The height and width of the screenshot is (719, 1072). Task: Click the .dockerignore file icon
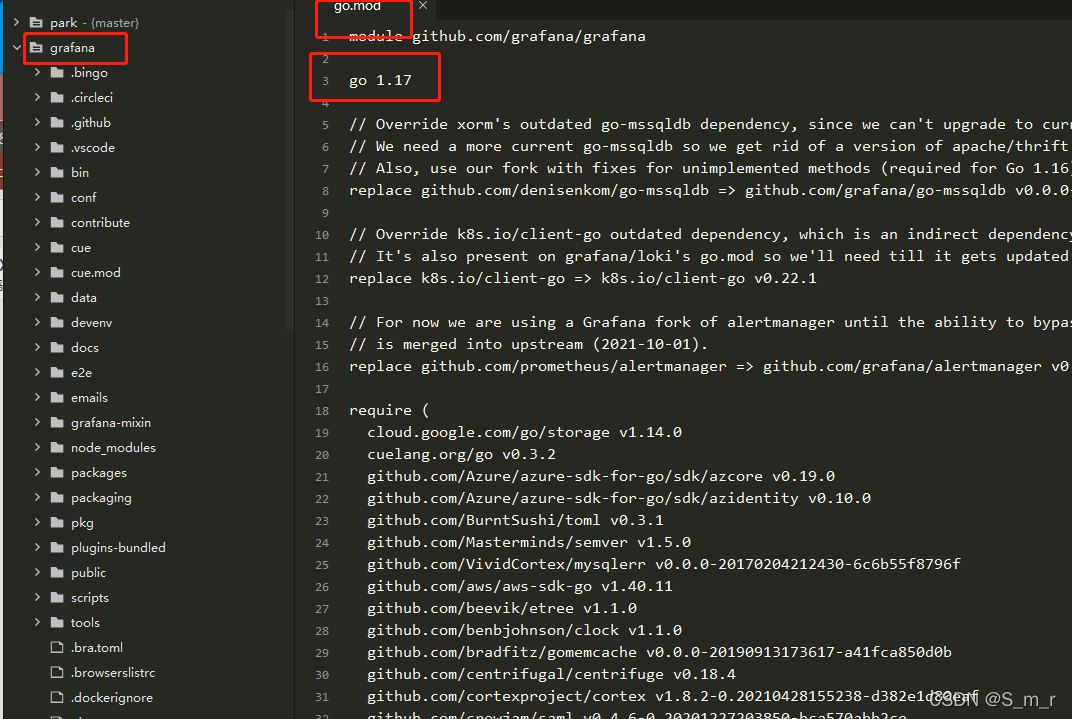click(x=57, y=698)
